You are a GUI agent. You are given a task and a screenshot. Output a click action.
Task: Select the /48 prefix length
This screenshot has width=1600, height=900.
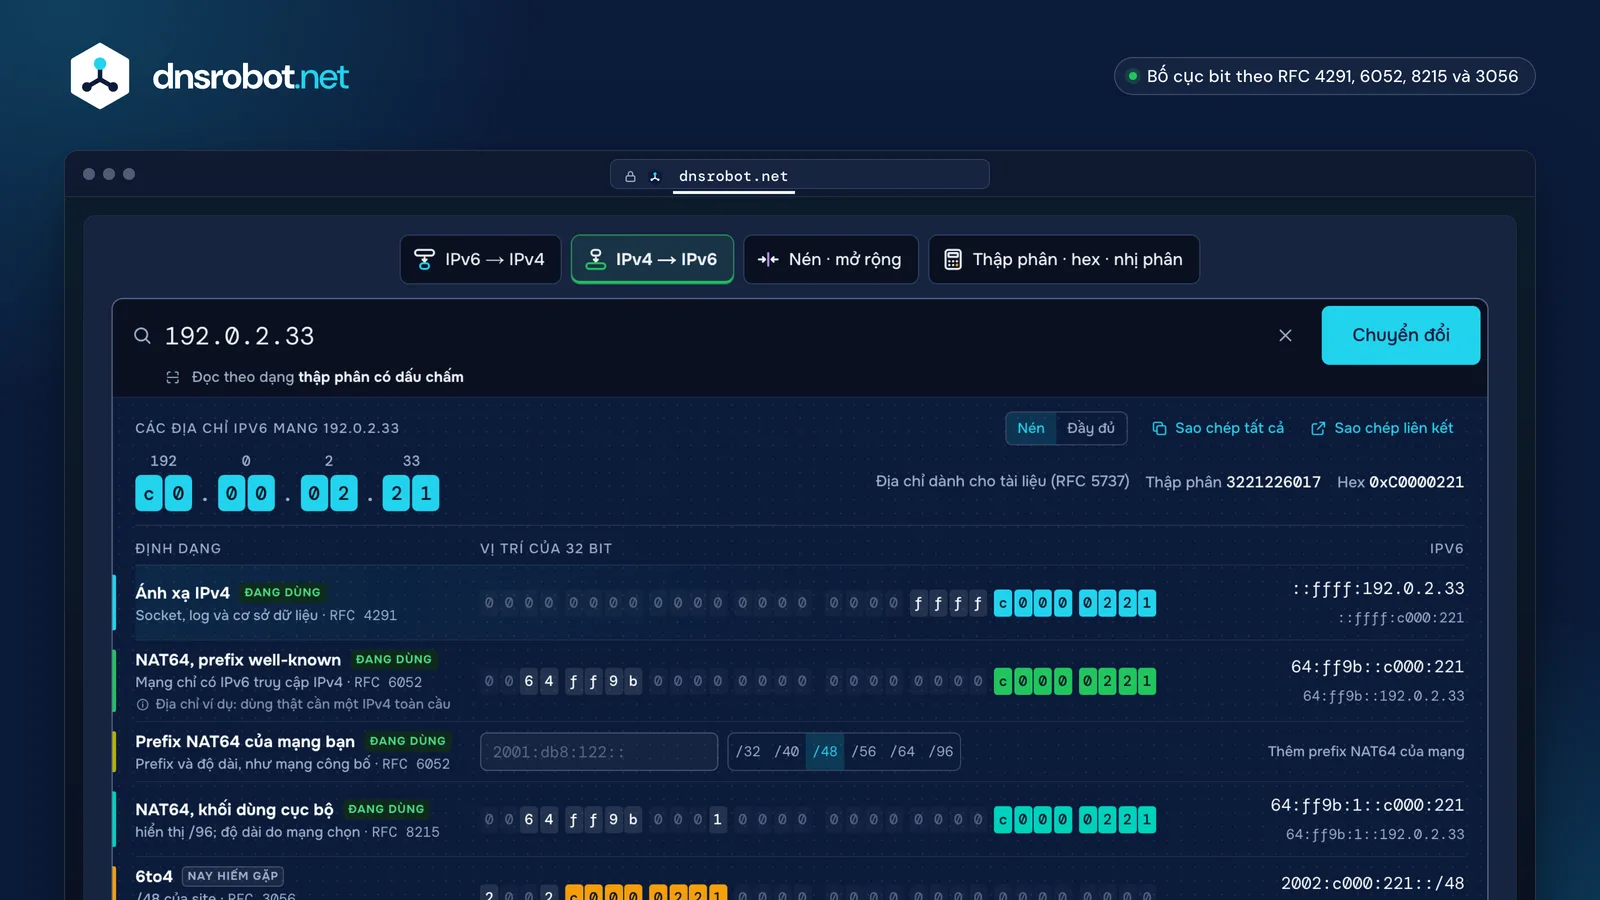(x=825, y=752)
